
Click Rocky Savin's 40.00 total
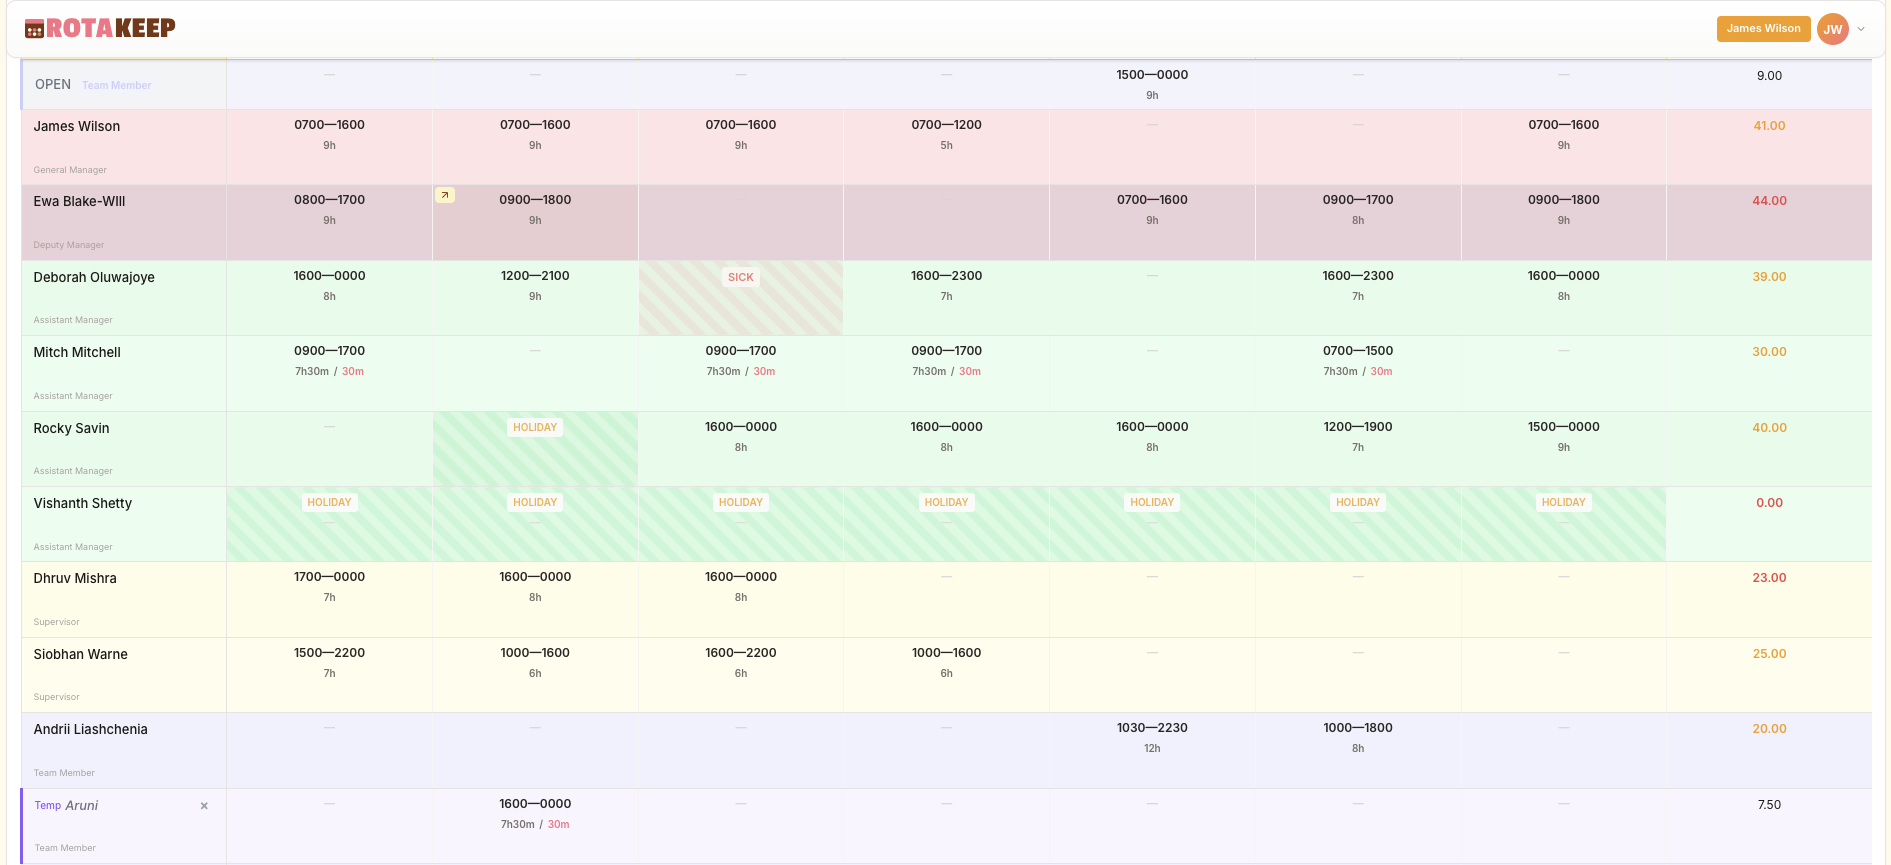[x=1769, y=428]
